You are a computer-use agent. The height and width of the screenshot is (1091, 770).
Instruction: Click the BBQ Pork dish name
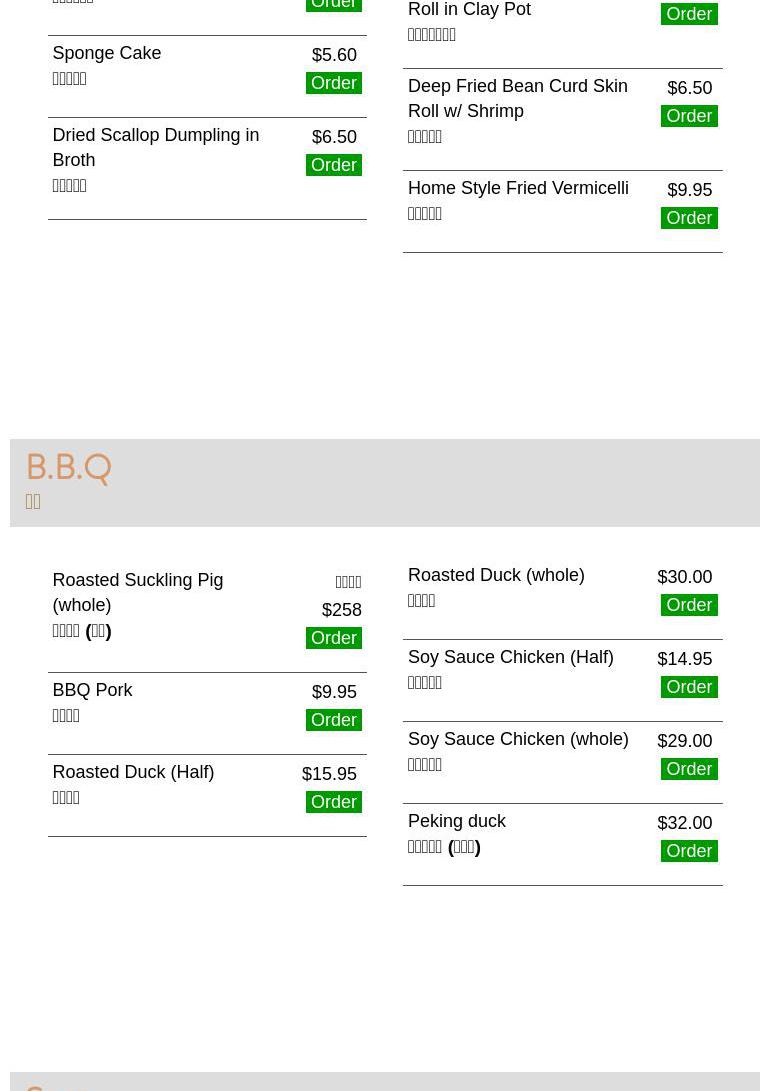pyautogui.click(x=92, y=690)
